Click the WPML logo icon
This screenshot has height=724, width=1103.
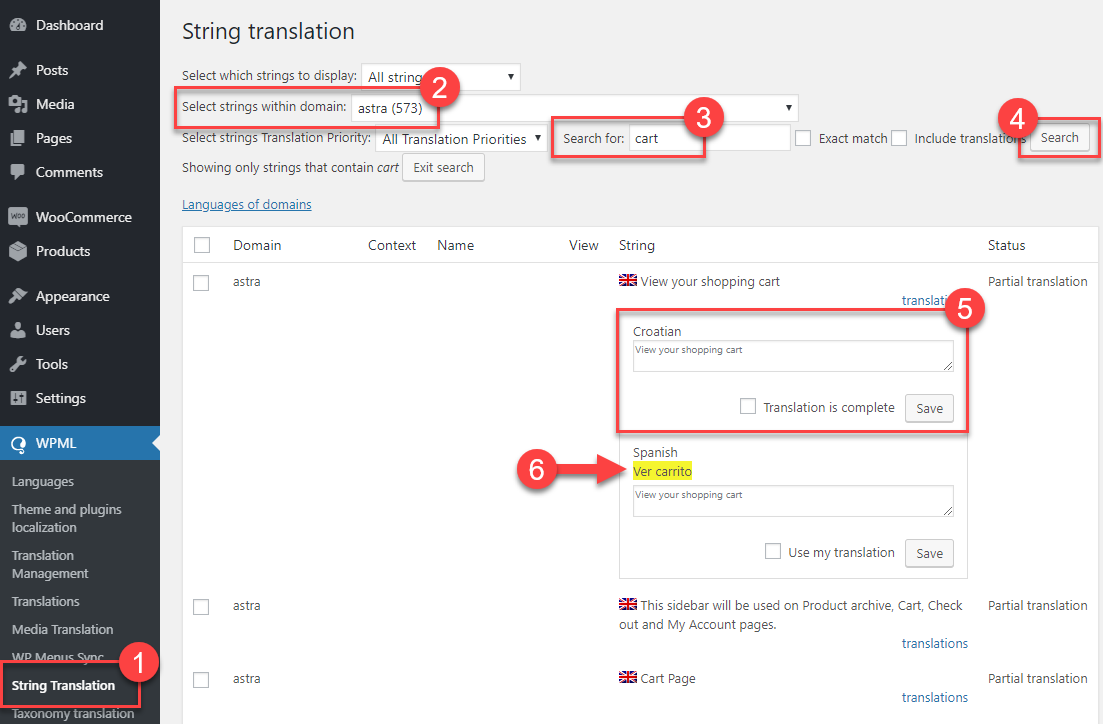18,443
